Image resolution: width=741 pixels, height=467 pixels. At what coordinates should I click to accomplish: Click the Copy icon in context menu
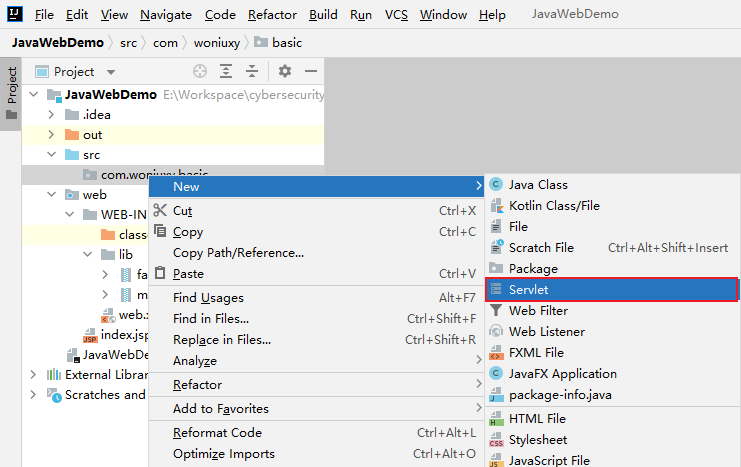[x=160, y=230]
